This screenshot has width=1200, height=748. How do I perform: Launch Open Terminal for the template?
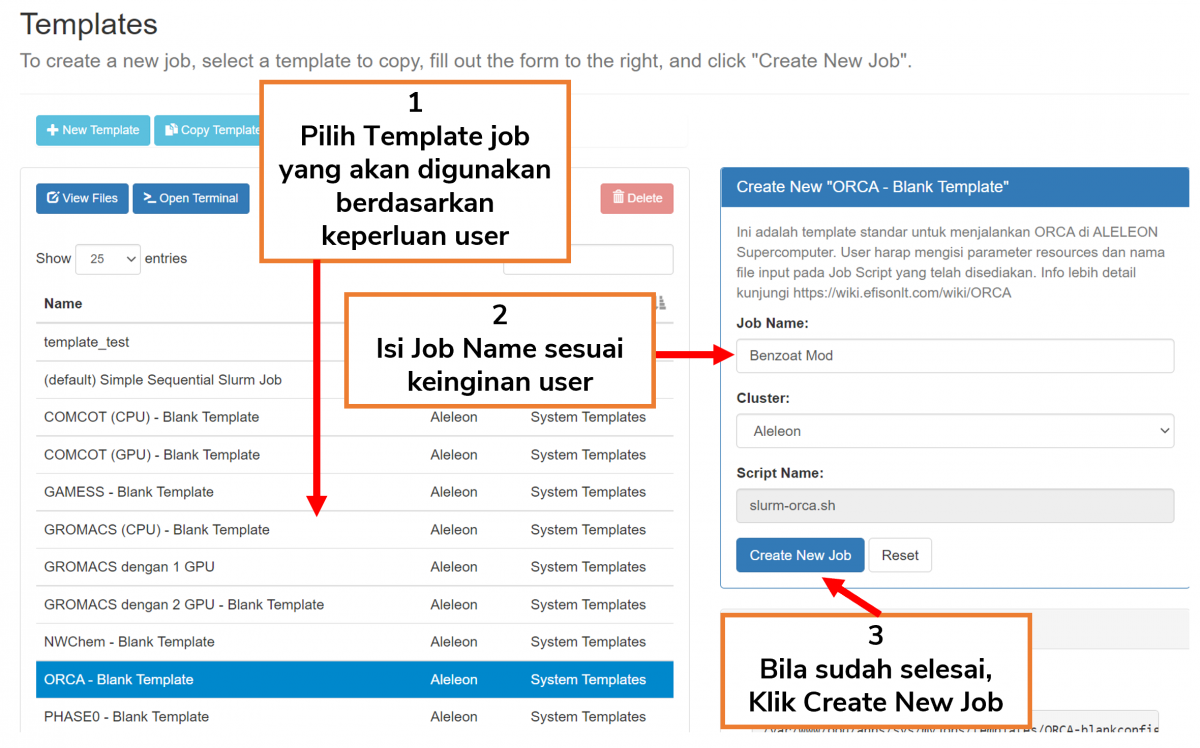tap(190, 198)
